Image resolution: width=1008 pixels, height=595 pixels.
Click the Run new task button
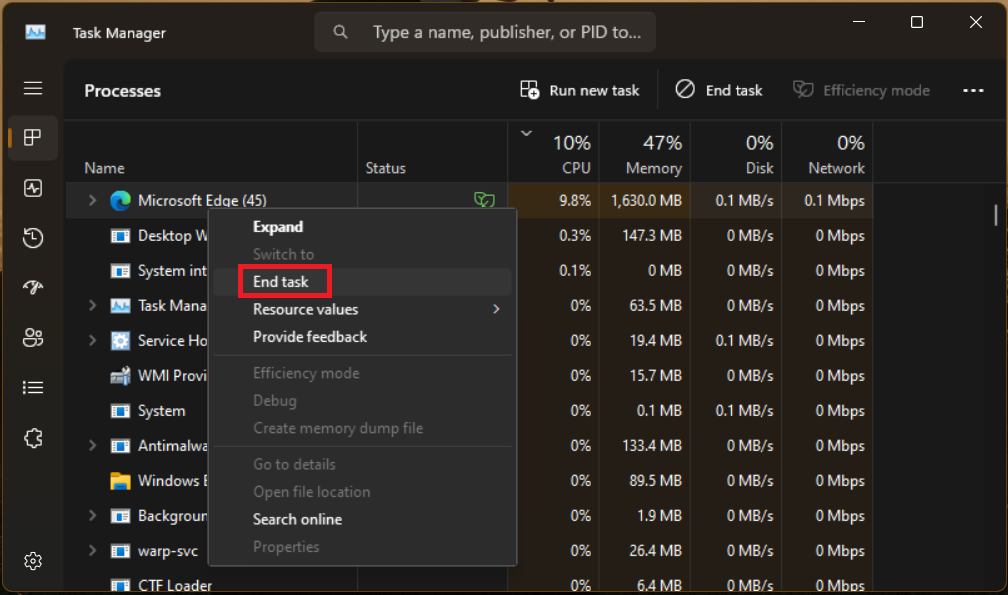pyautogui.click(x=580, y=90)
